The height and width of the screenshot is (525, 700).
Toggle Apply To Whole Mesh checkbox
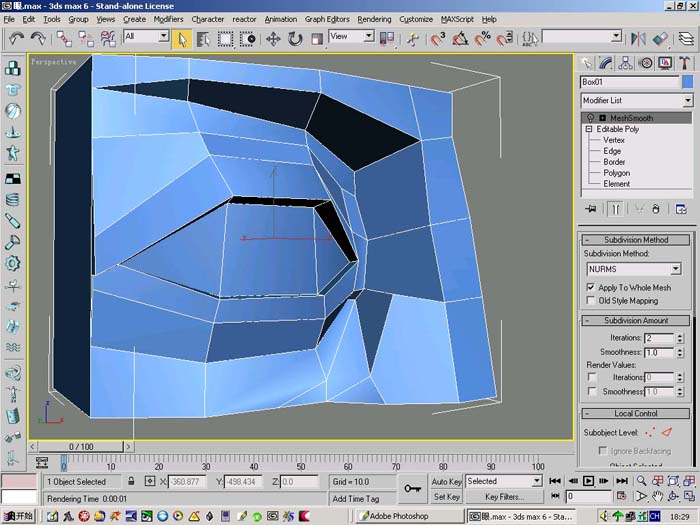pyautogui.click(x=591, y=287)
